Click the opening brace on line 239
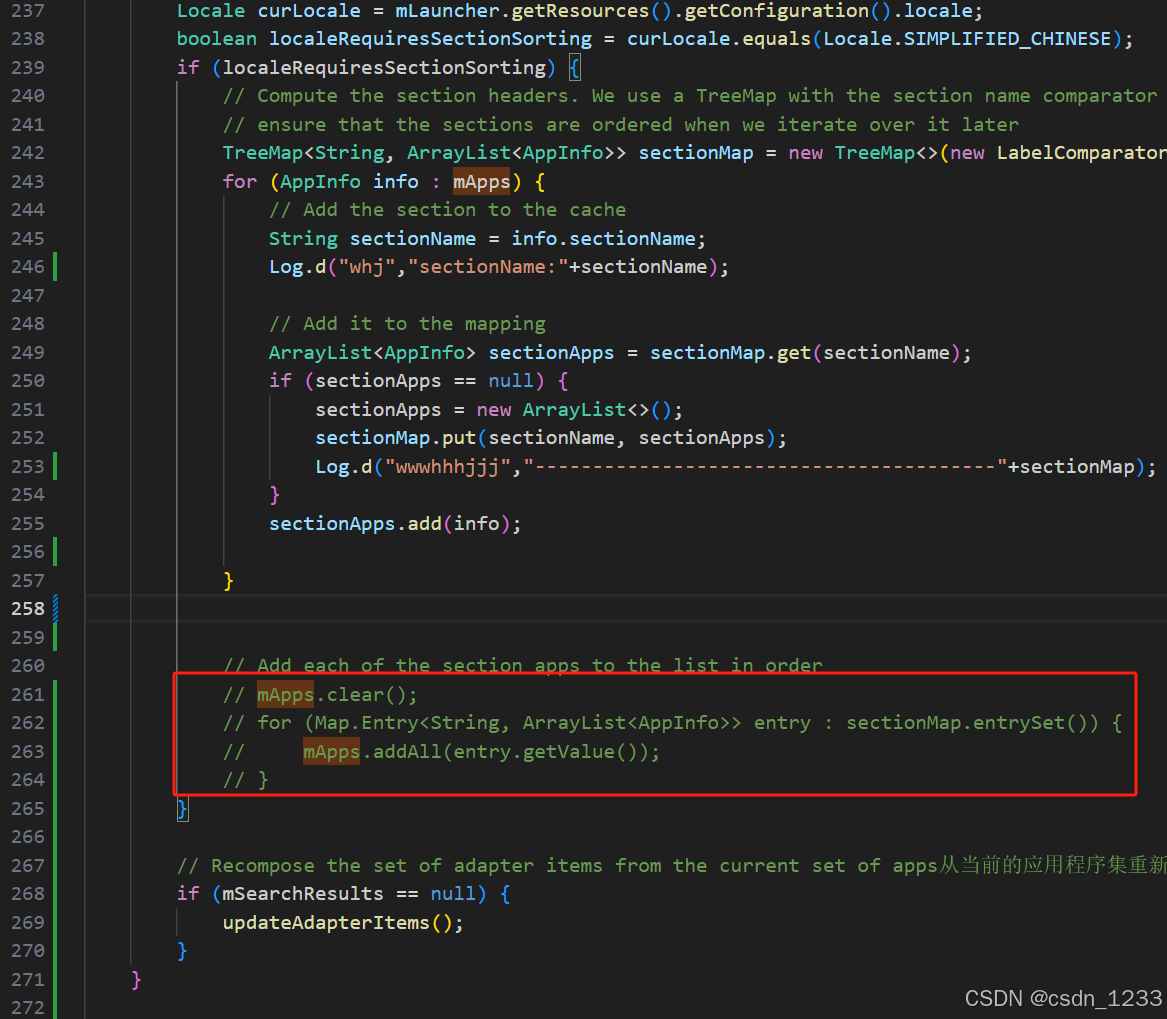This screenshot has width=1167, height=1019. [575, 68]
